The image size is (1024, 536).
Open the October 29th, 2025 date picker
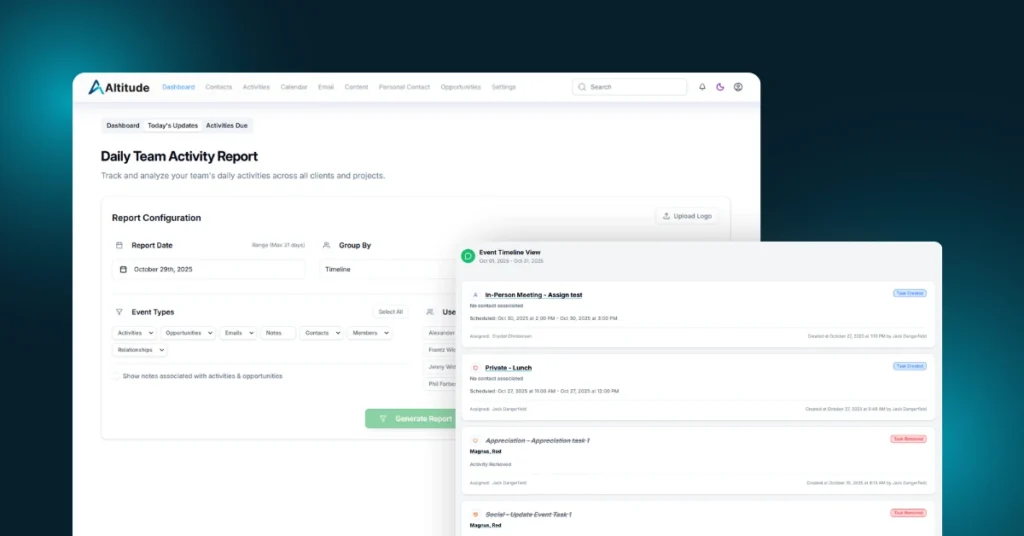pos(209,269)
